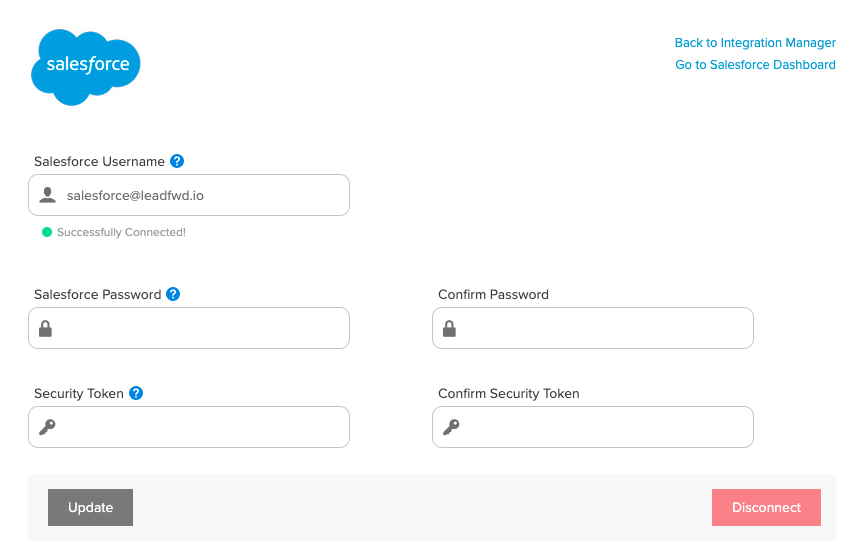Click key icon in Confirm Security Token field
The image size is (861, 555).
tap(451, 427)
